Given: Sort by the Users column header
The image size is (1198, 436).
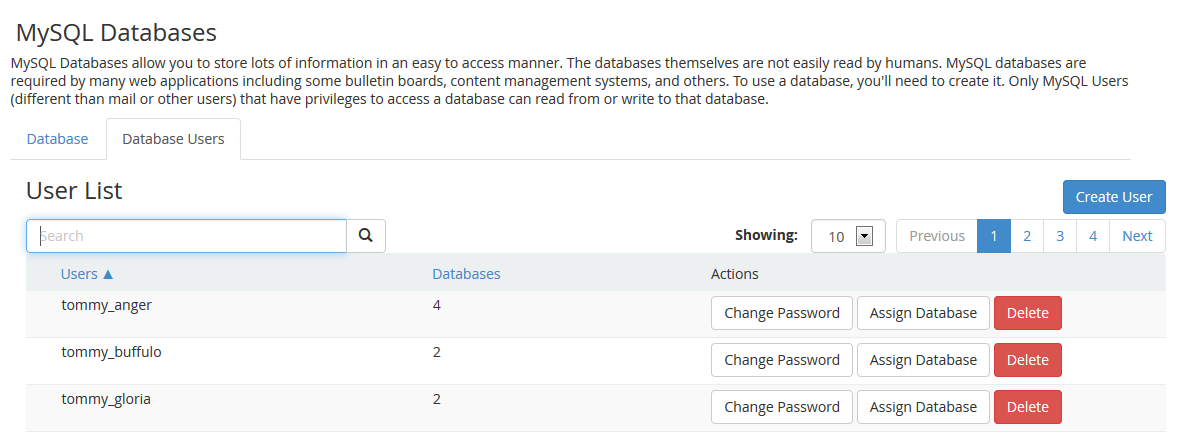Looking at the screenshot, I should (87, 274).
